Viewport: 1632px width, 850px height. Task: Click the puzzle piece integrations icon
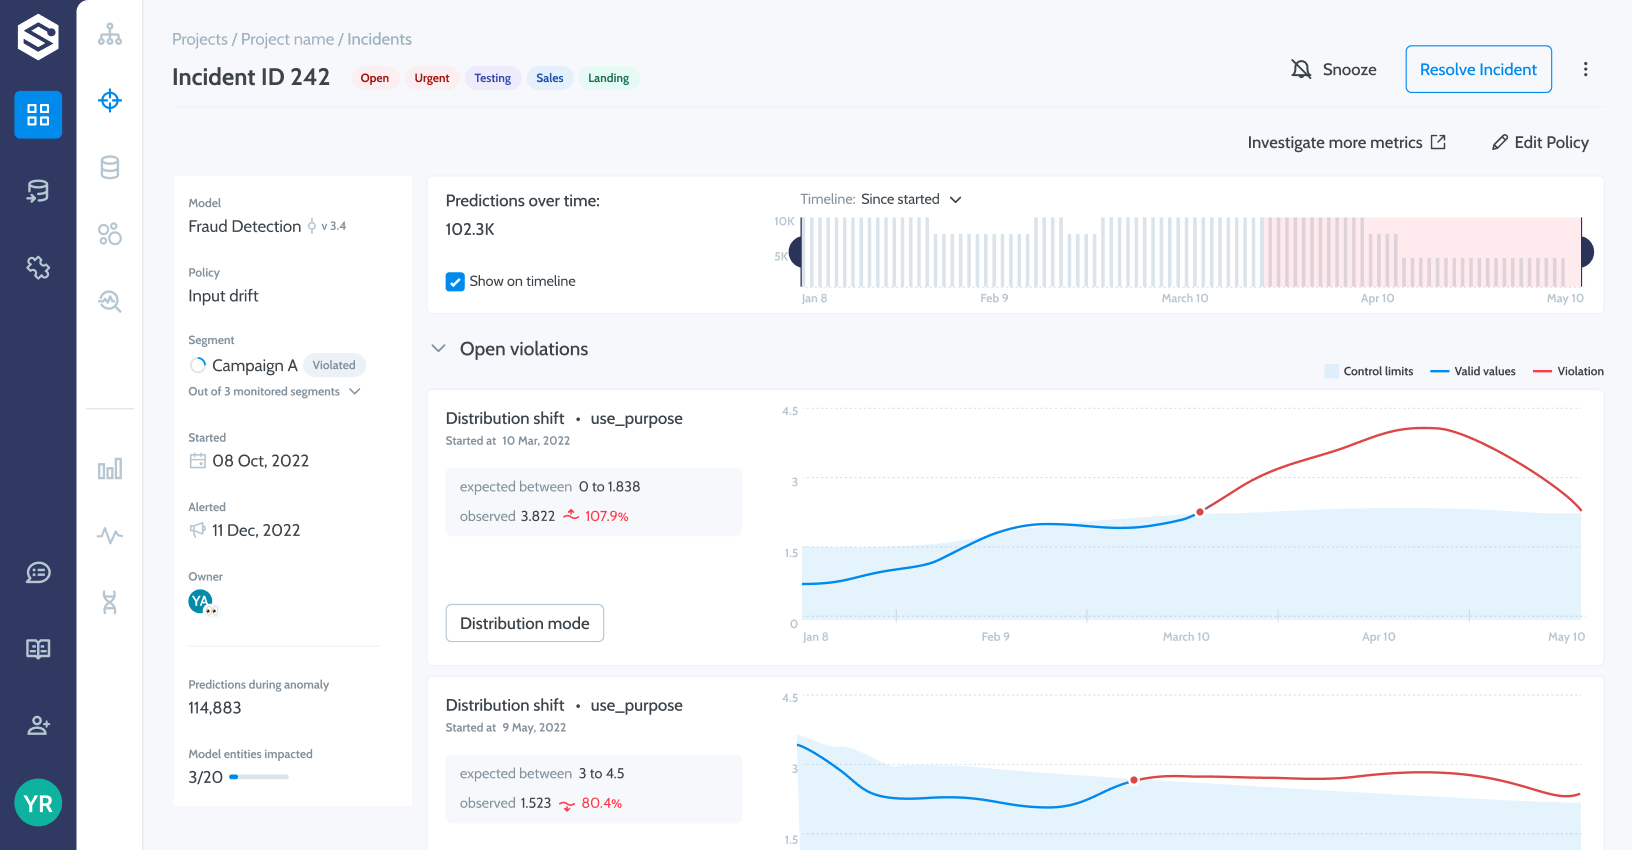click(x=38, y=267)
